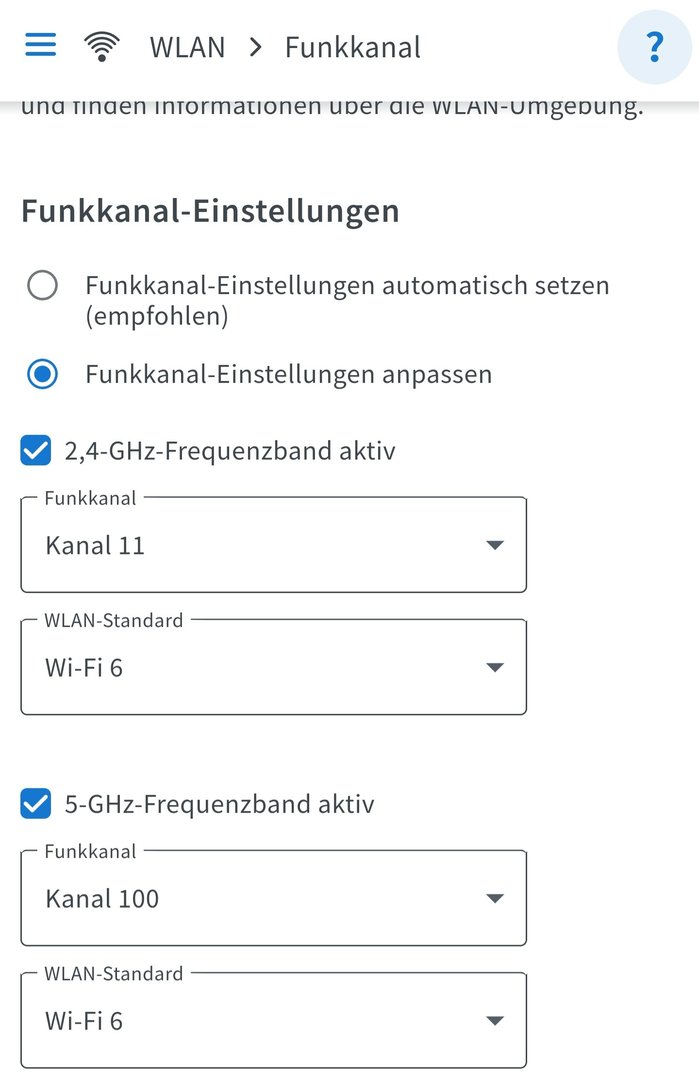Select automatic Funkkanal-Einstellungen radio option
The height and width of the screenshot is (1080, 699).
42,286
